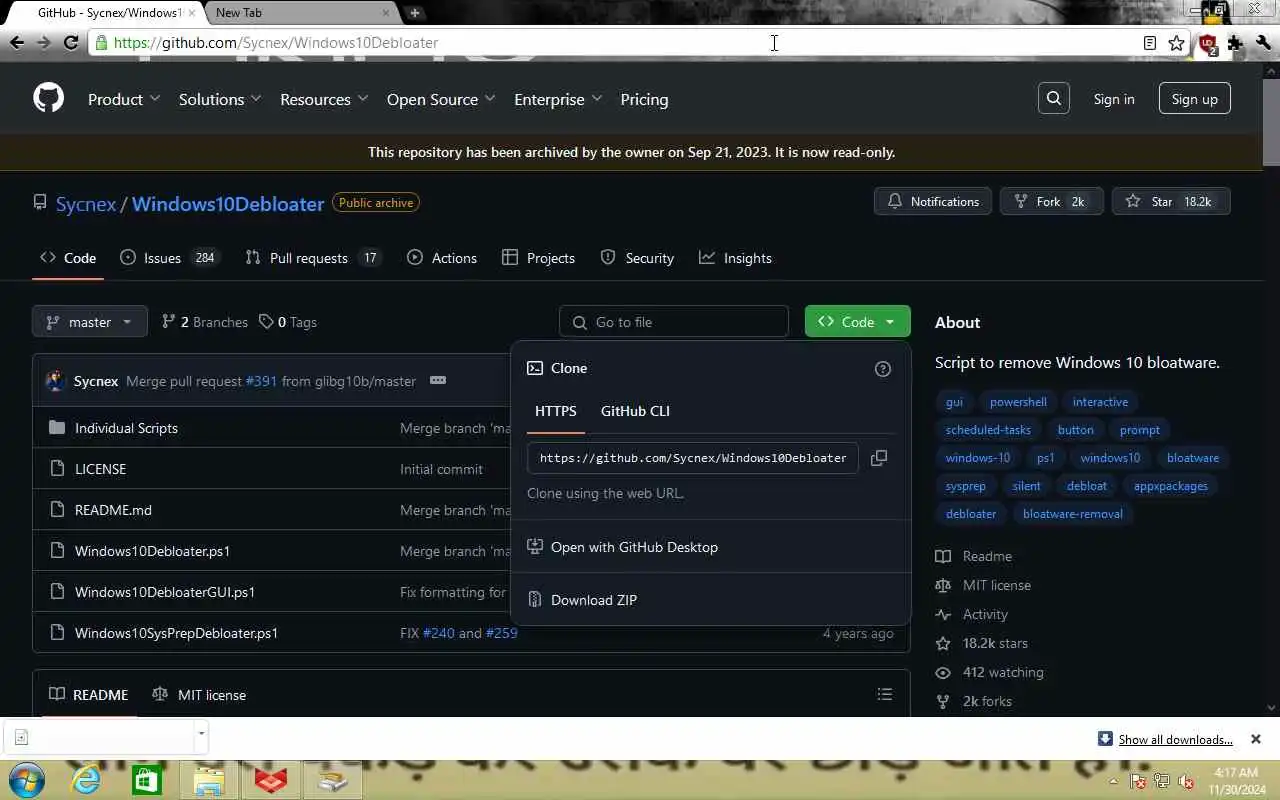Click Download ZIP
The height and width of the screenshot is (800, 1280).
tap(593, 600)
